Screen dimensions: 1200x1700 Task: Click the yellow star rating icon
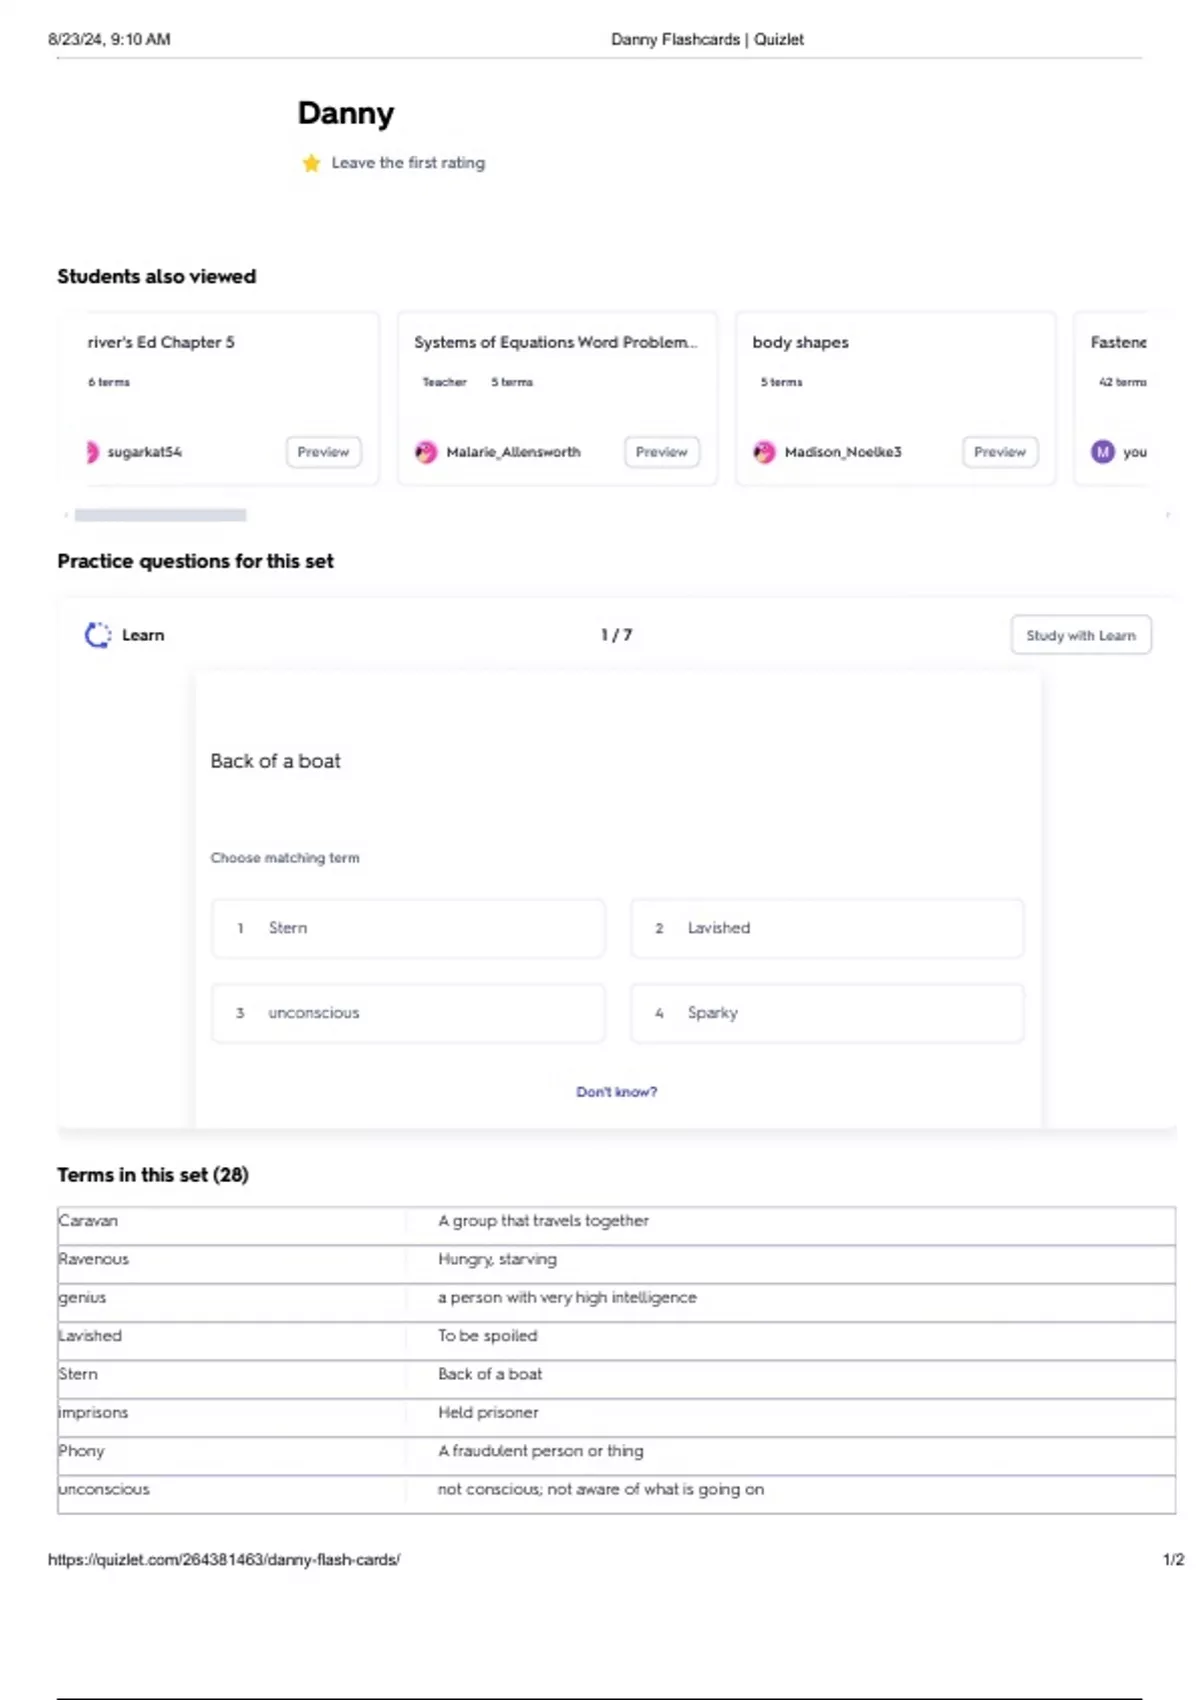coord(311,163)
